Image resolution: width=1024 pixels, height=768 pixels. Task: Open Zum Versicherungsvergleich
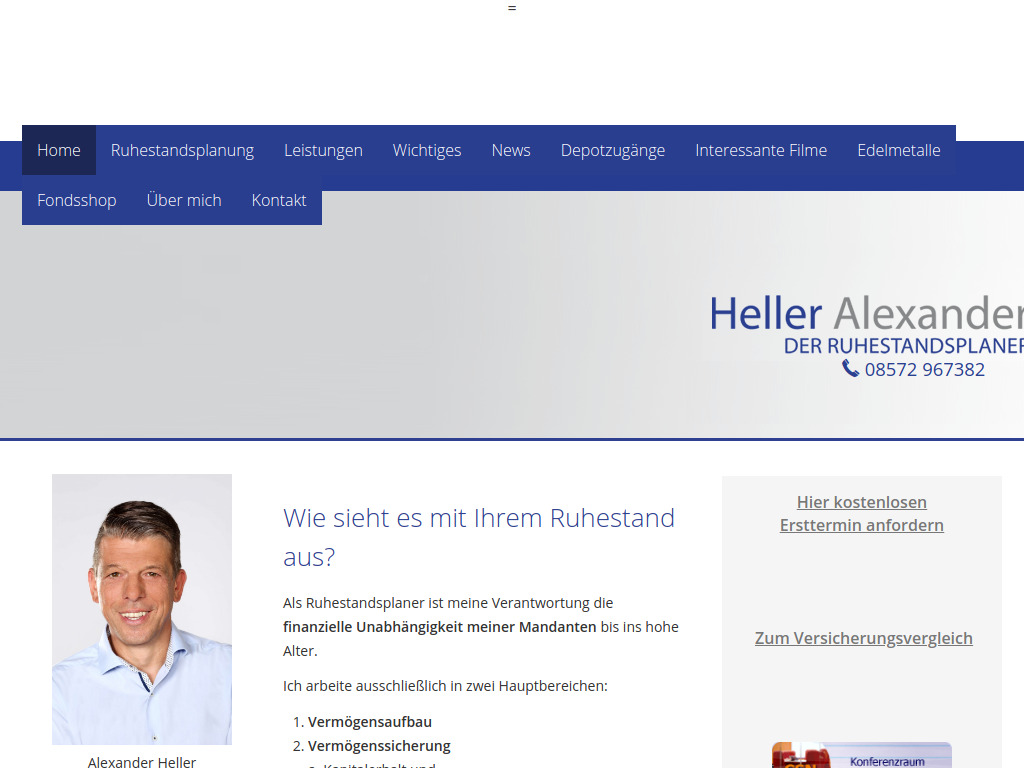click(863, 637)
